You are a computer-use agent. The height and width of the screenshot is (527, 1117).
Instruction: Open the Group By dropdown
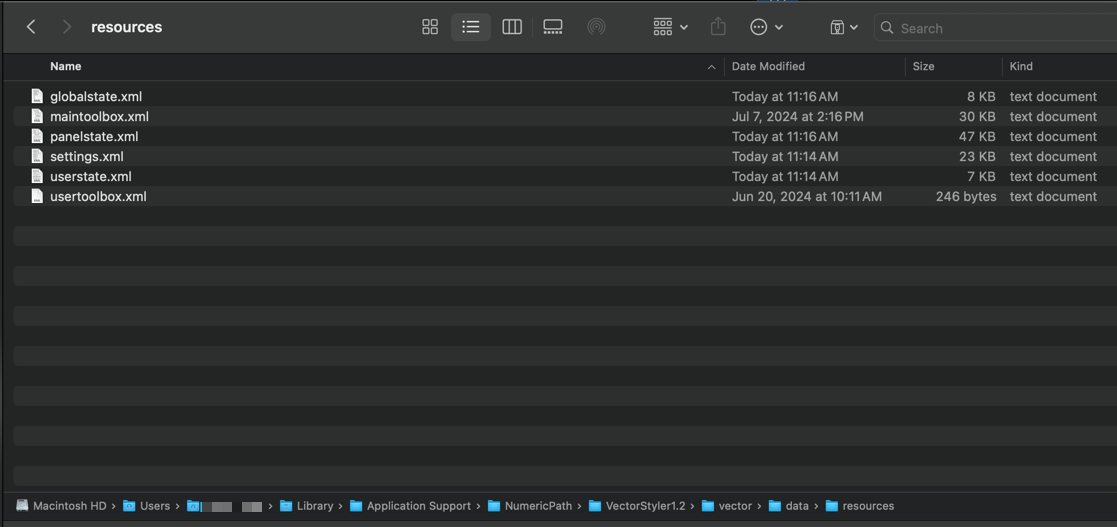[x=670, y=27]
